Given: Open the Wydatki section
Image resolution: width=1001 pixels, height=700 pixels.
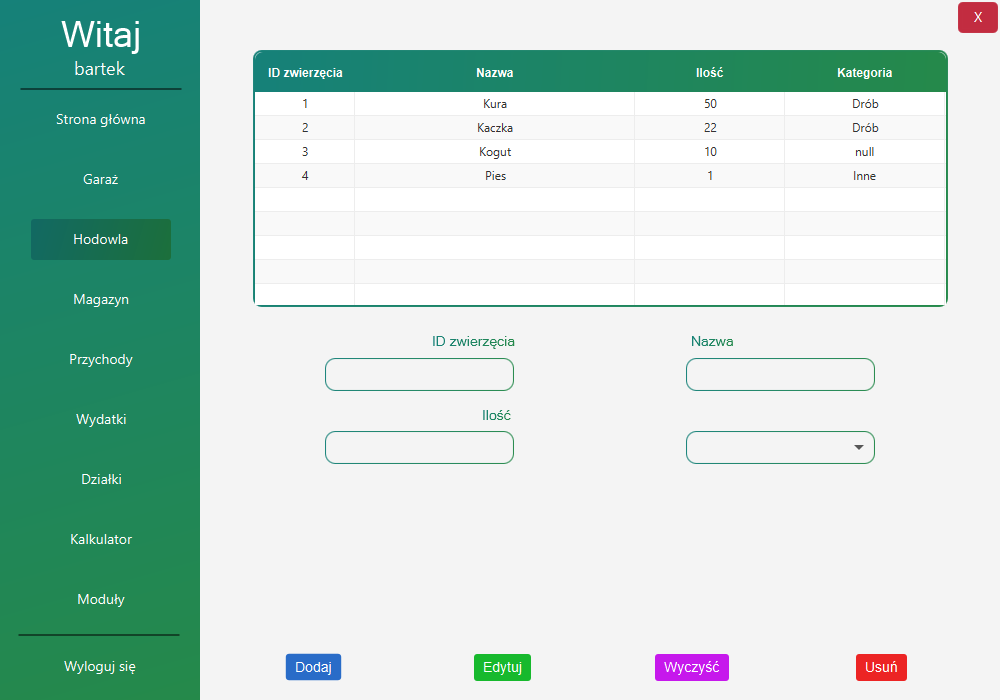Looking at the screenshot, I should coord(100,419).
